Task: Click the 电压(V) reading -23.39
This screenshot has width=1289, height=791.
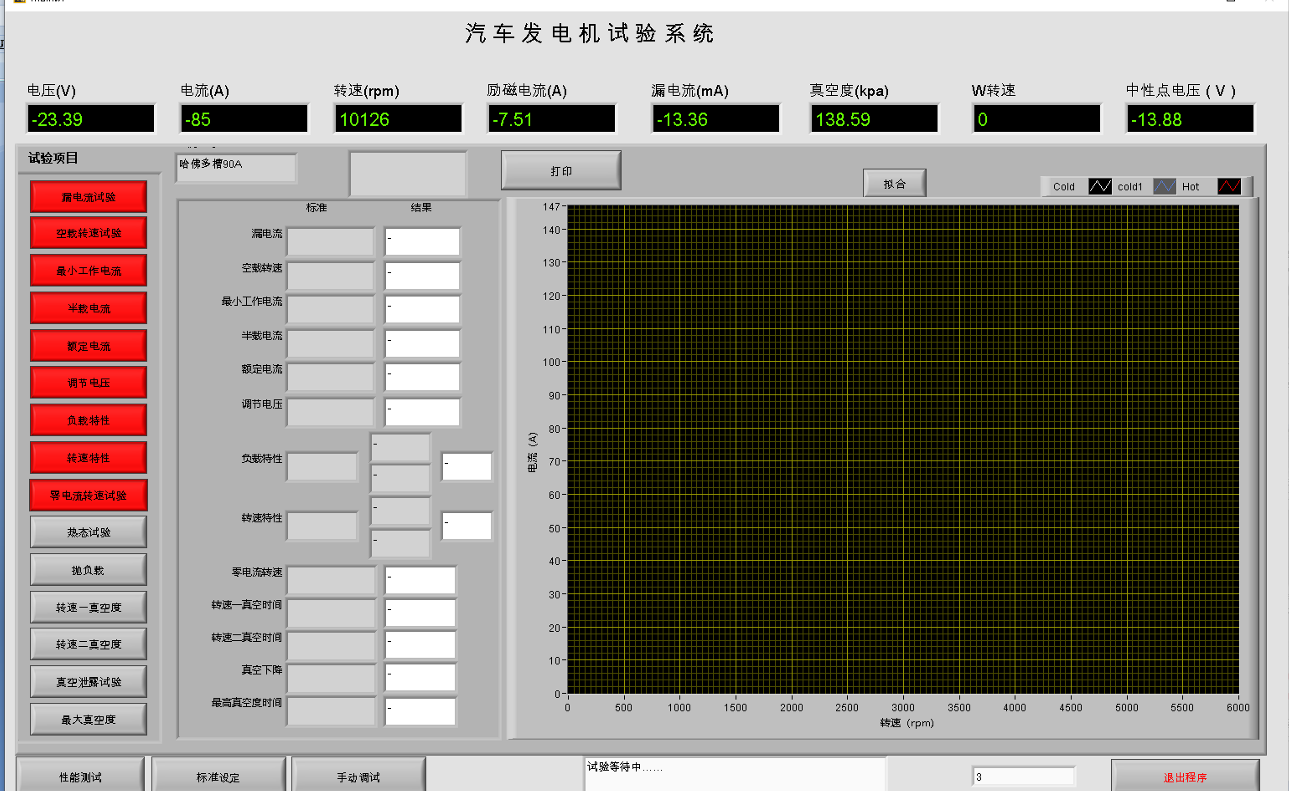Action: point(91,119)
